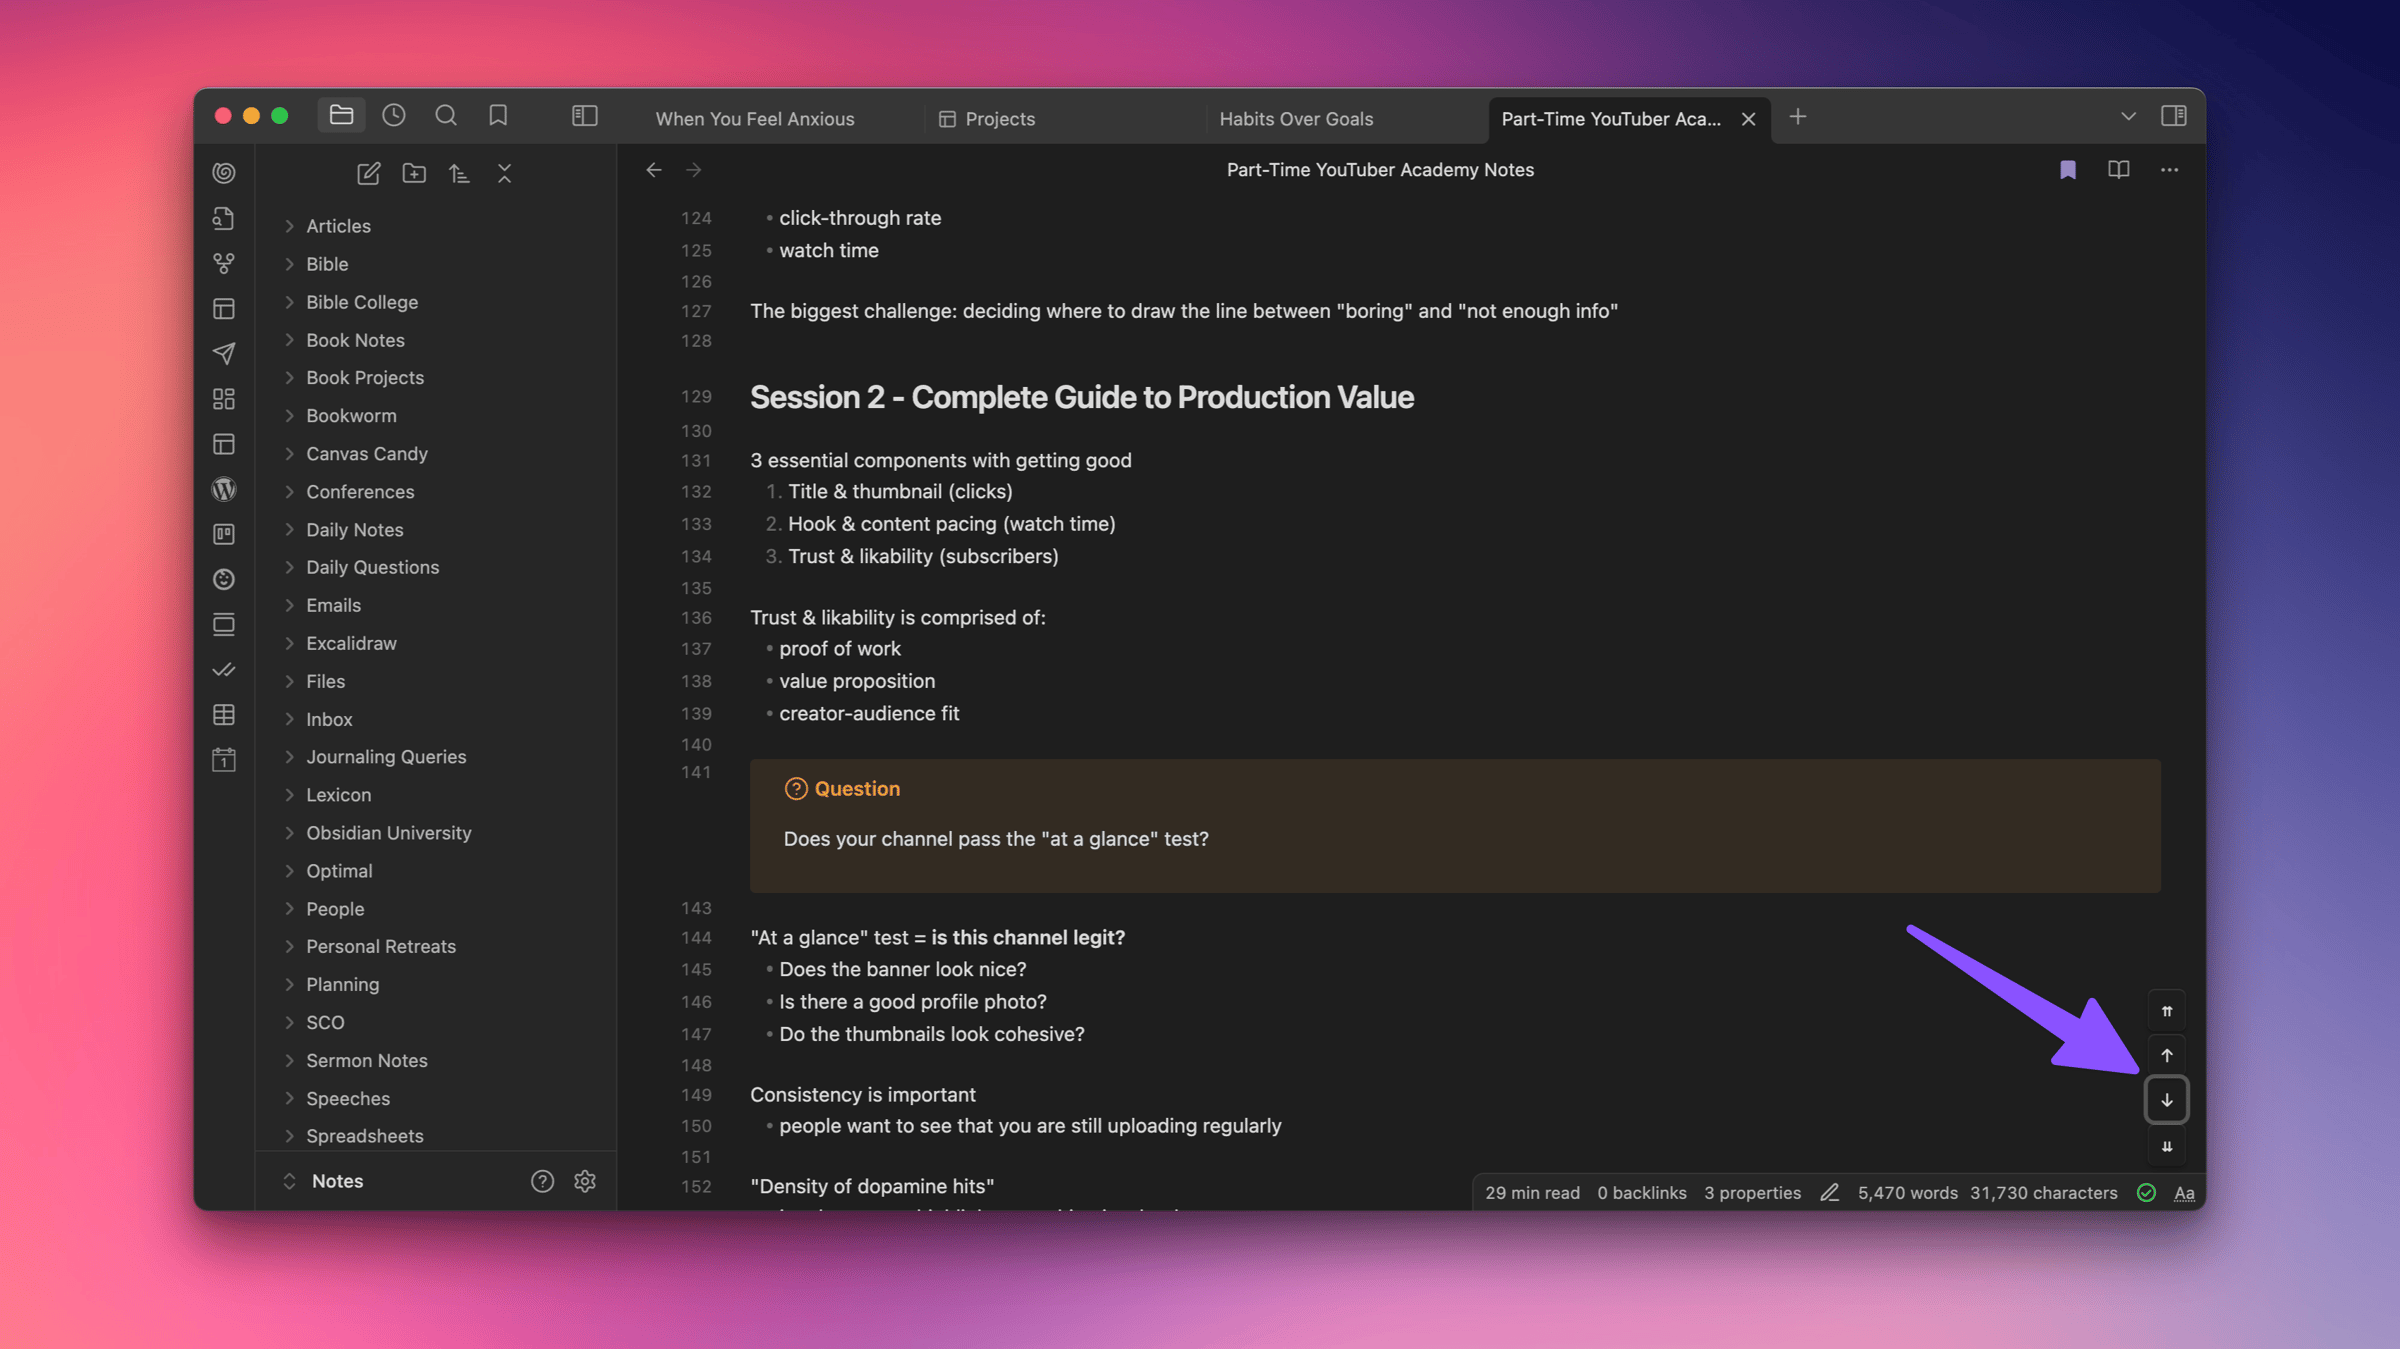This screenshot has width=2400, height=1349.
Task: Switch to reading view book icon
Action: pos(2118,170)
